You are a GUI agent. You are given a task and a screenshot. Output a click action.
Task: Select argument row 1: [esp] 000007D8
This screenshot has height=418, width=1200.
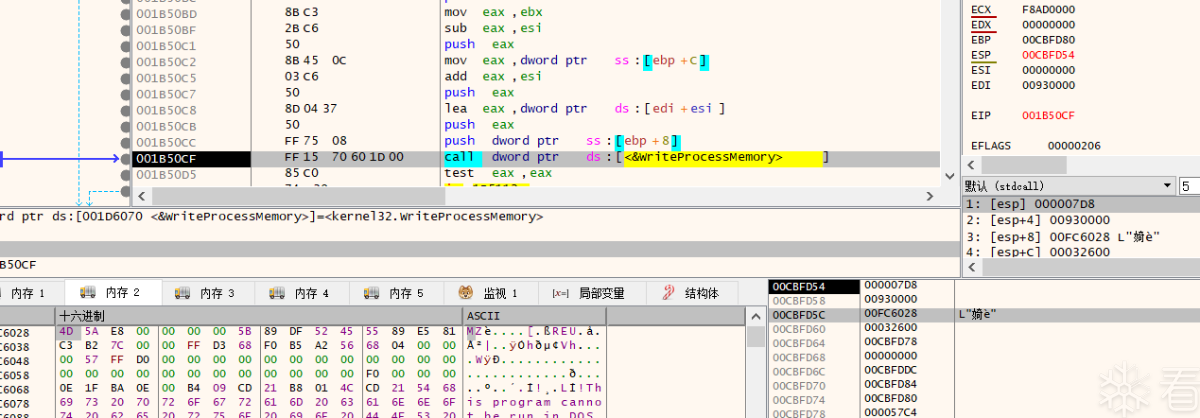[1081, 205]
